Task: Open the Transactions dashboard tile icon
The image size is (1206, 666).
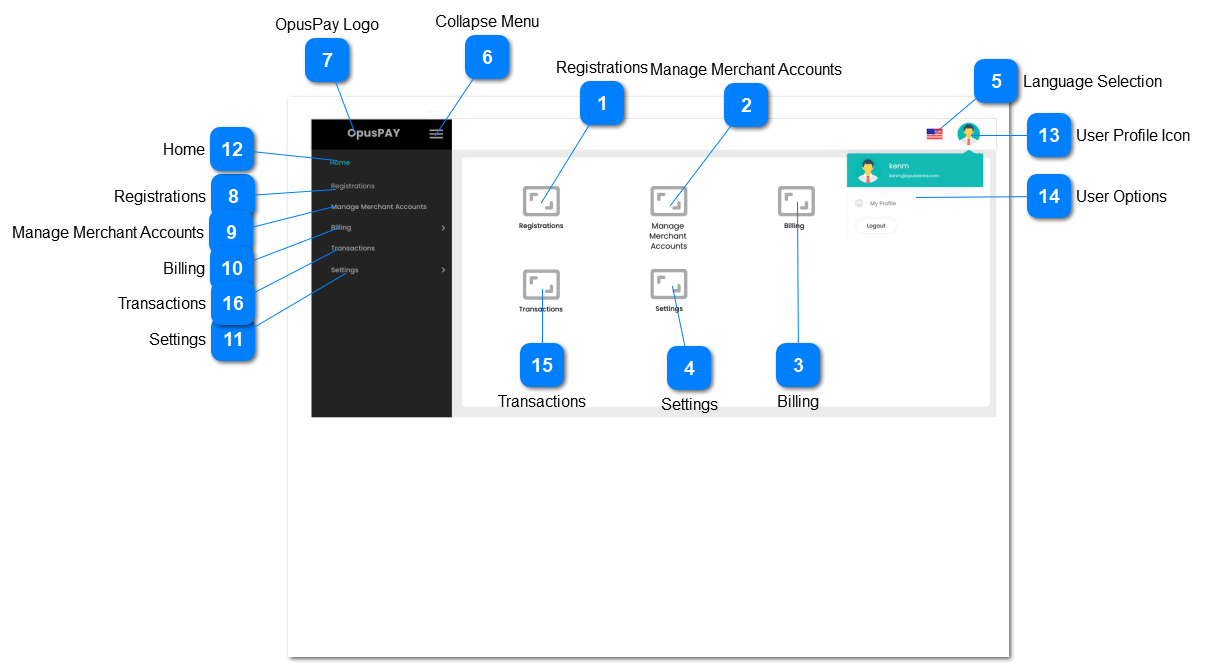Action: coord(541,285)
